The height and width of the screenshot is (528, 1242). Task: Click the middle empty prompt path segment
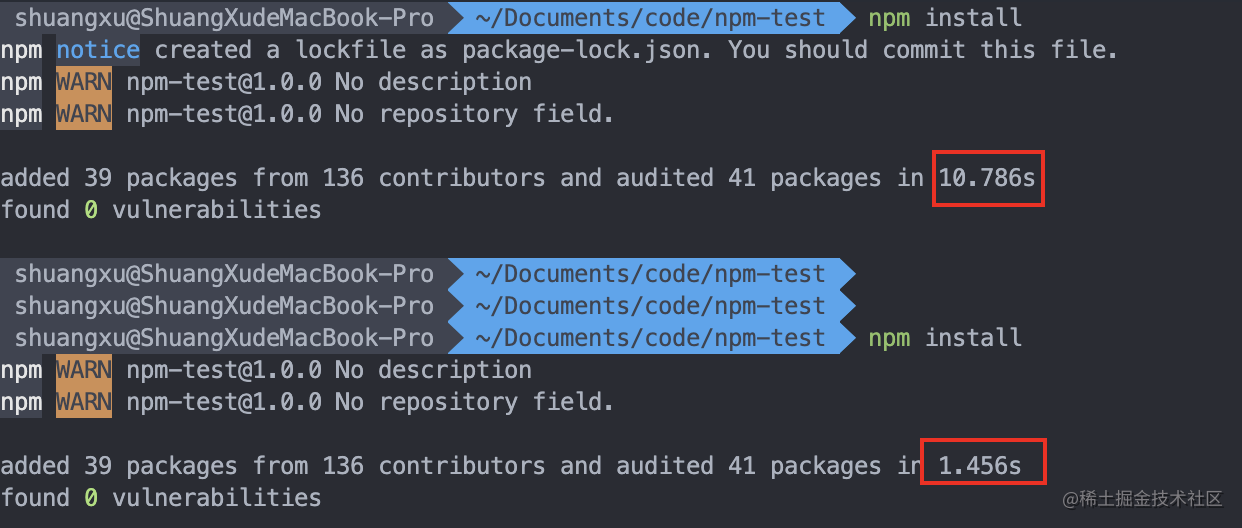click(650, 306)
